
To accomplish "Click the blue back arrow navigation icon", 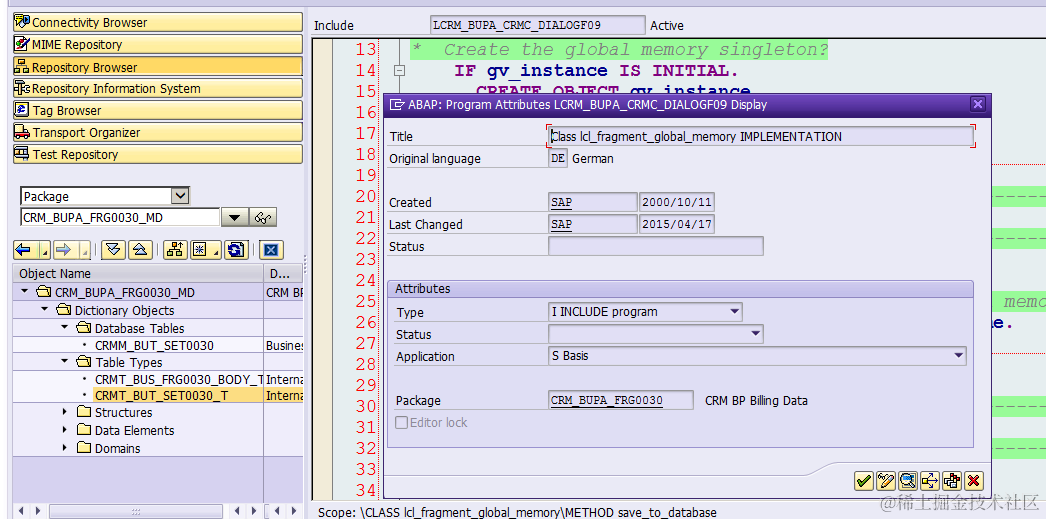I will pos(23,250).
